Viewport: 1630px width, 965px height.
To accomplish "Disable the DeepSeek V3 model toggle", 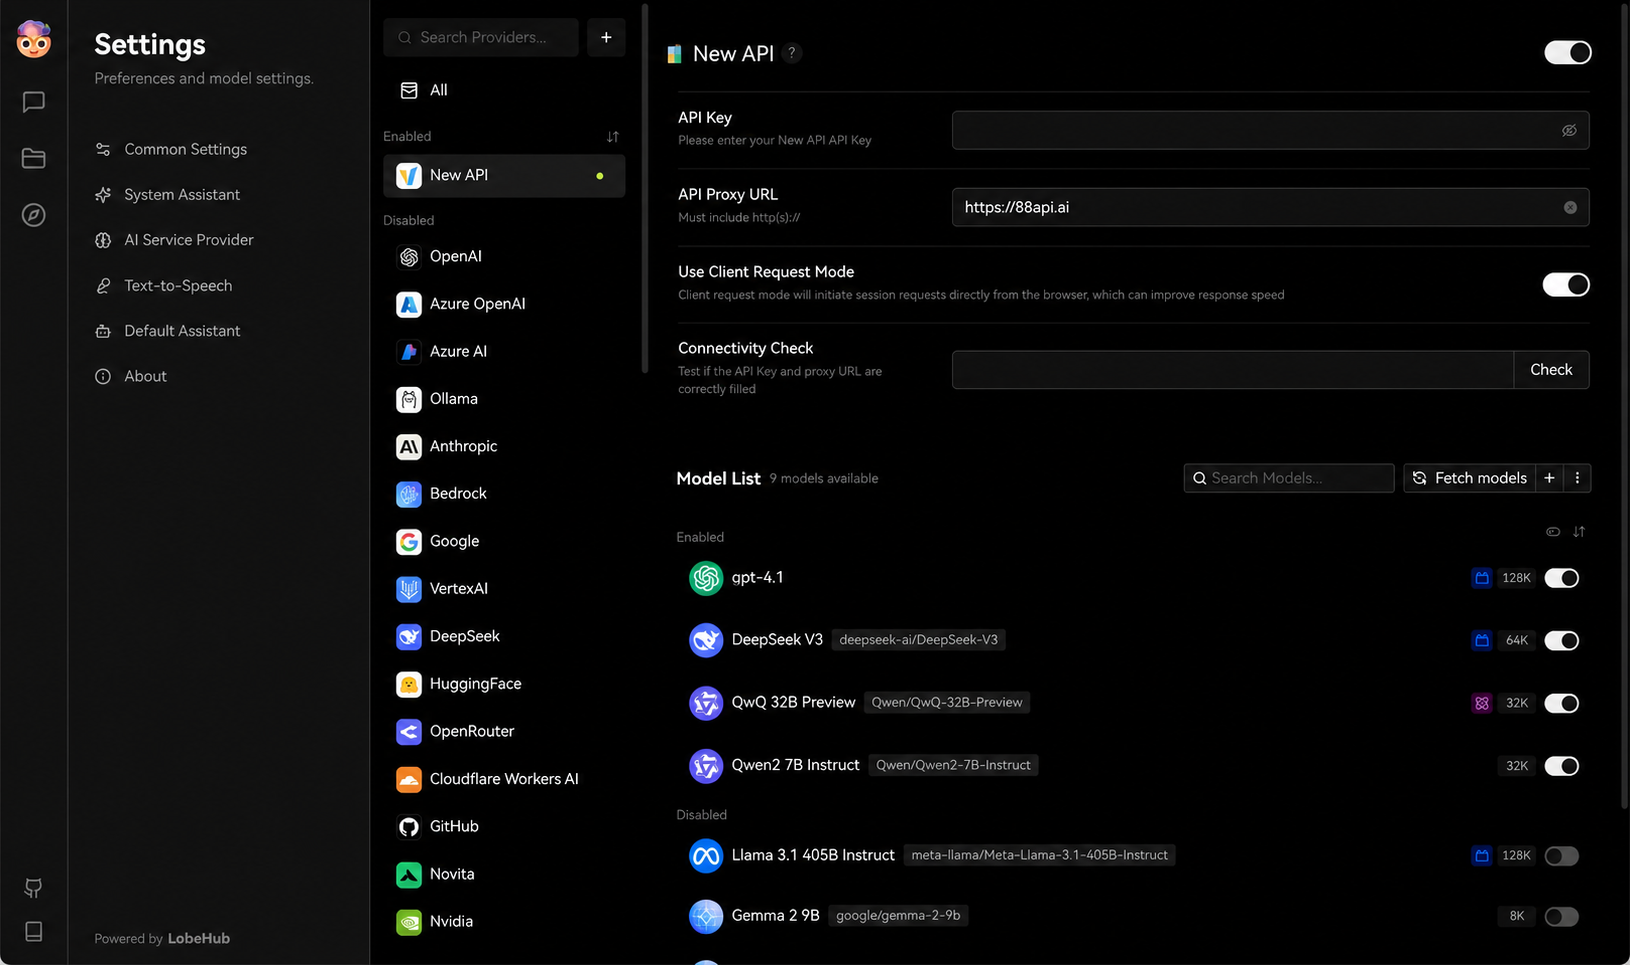I will point(1561,640).
